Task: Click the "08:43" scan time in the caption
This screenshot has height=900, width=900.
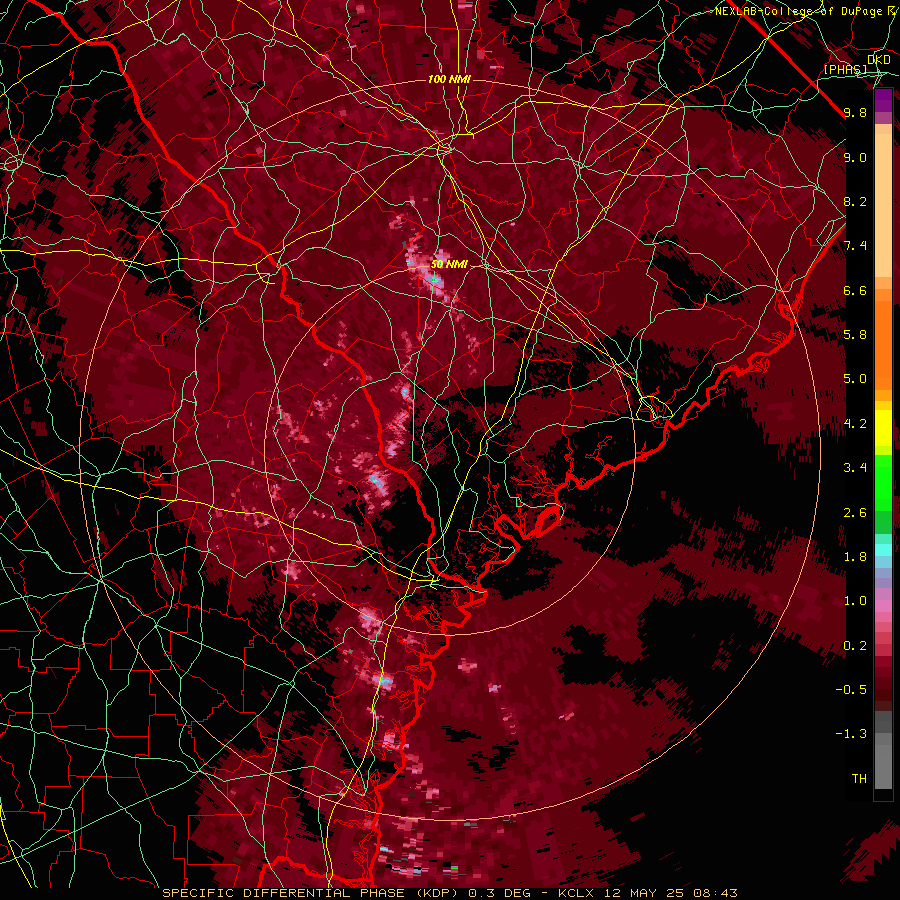Action: point(716,893)
